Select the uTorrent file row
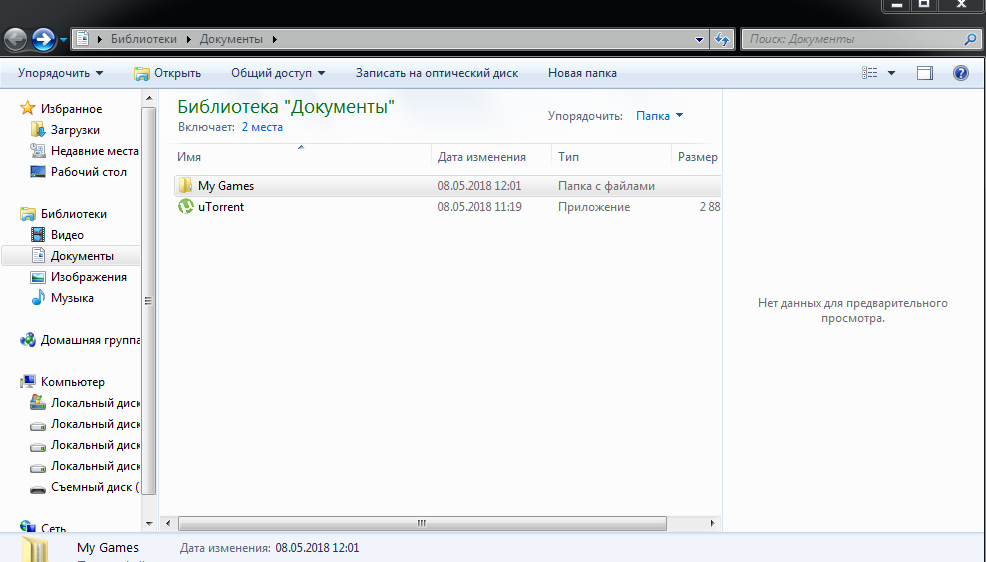The image size is (986, 562). pyautogui.click(x=447, y=207)
